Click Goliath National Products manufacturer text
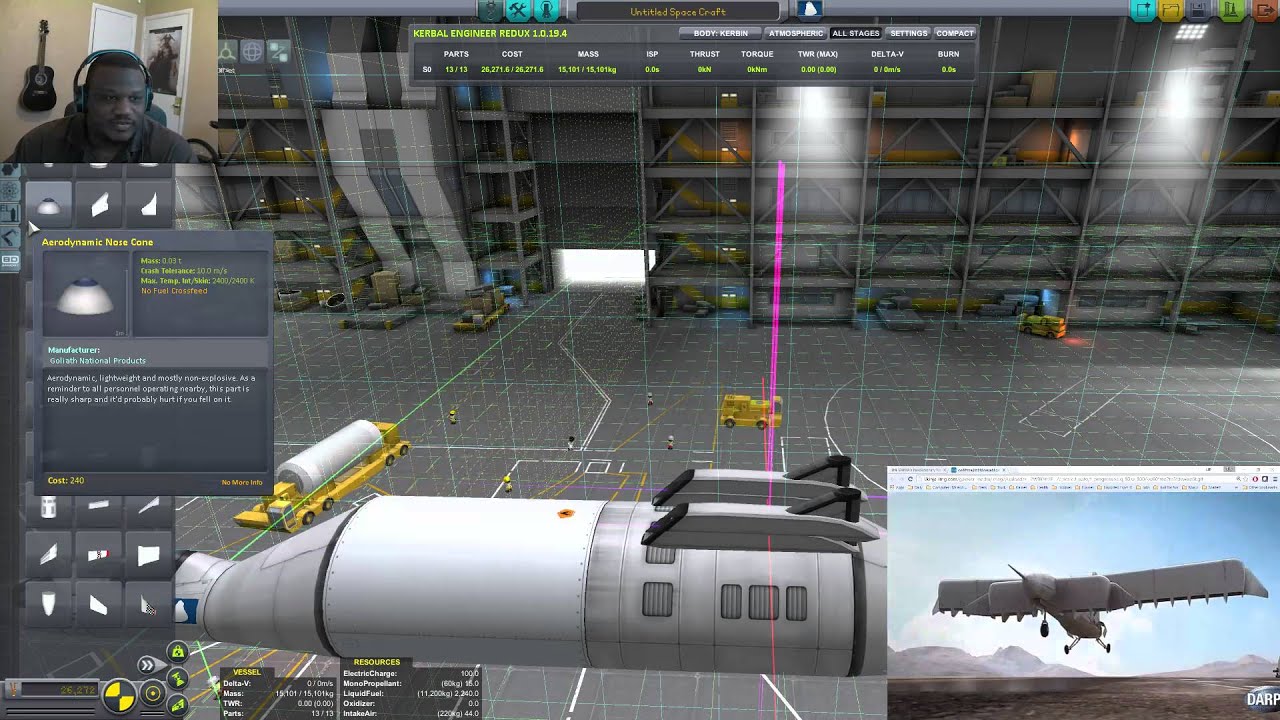The height and width of the screenshot is (720, 1280). [x=98, y=360]
